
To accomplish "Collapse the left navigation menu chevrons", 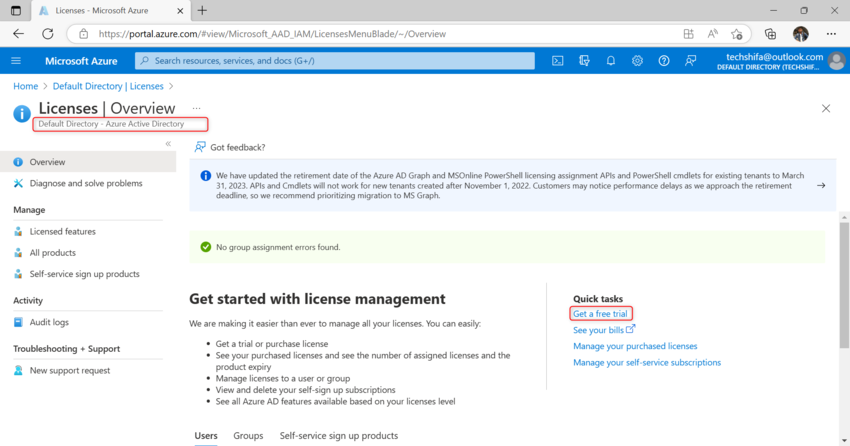I will 168,144.
